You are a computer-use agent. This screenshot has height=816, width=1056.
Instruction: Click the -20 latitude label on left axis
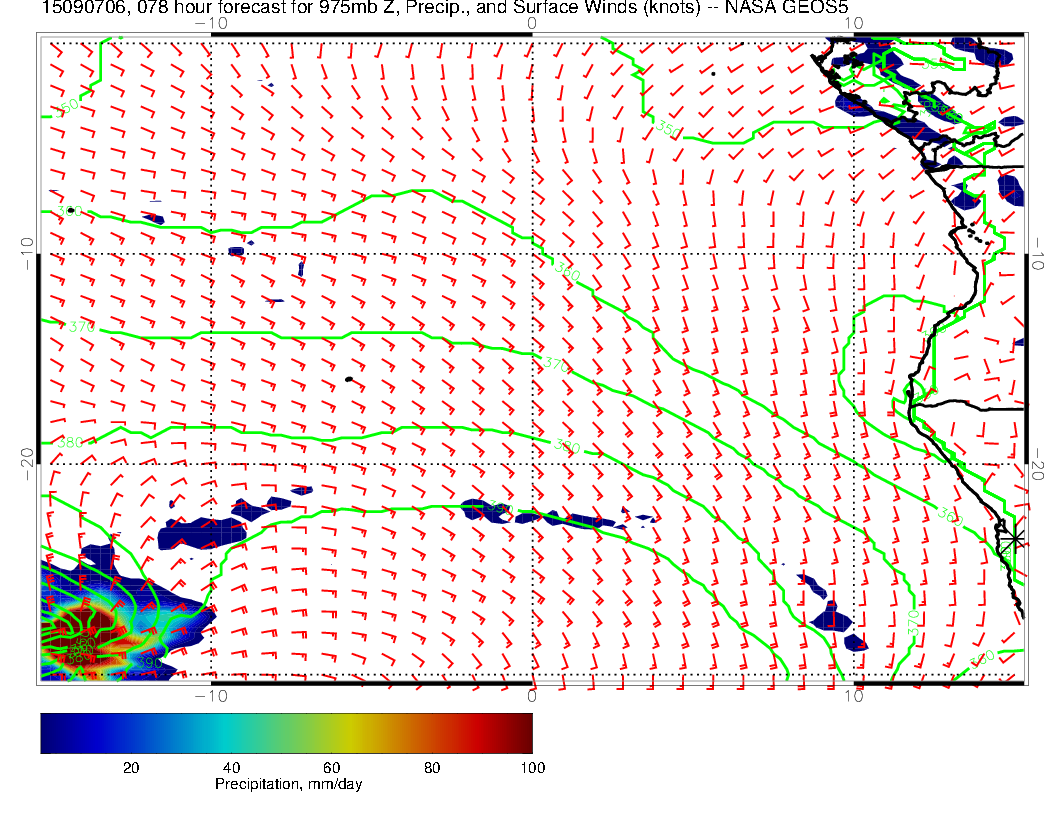click(27, 456)
